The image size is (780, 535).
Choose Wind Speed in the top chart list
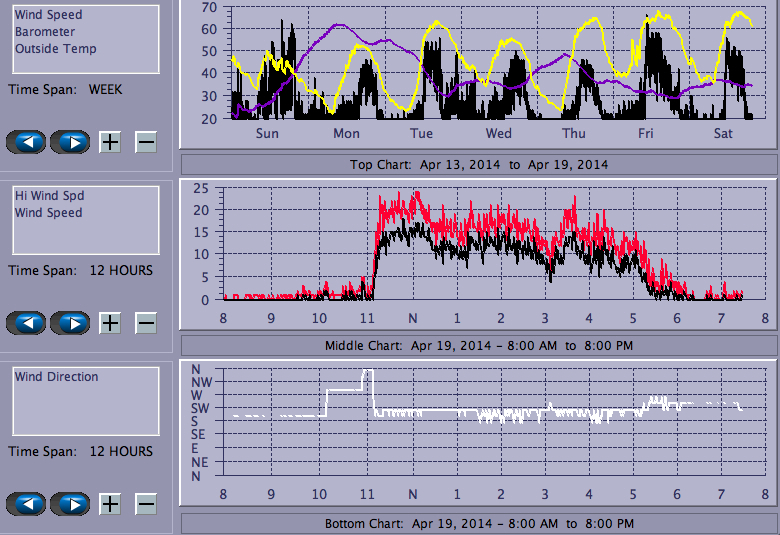tap(48, 15)
